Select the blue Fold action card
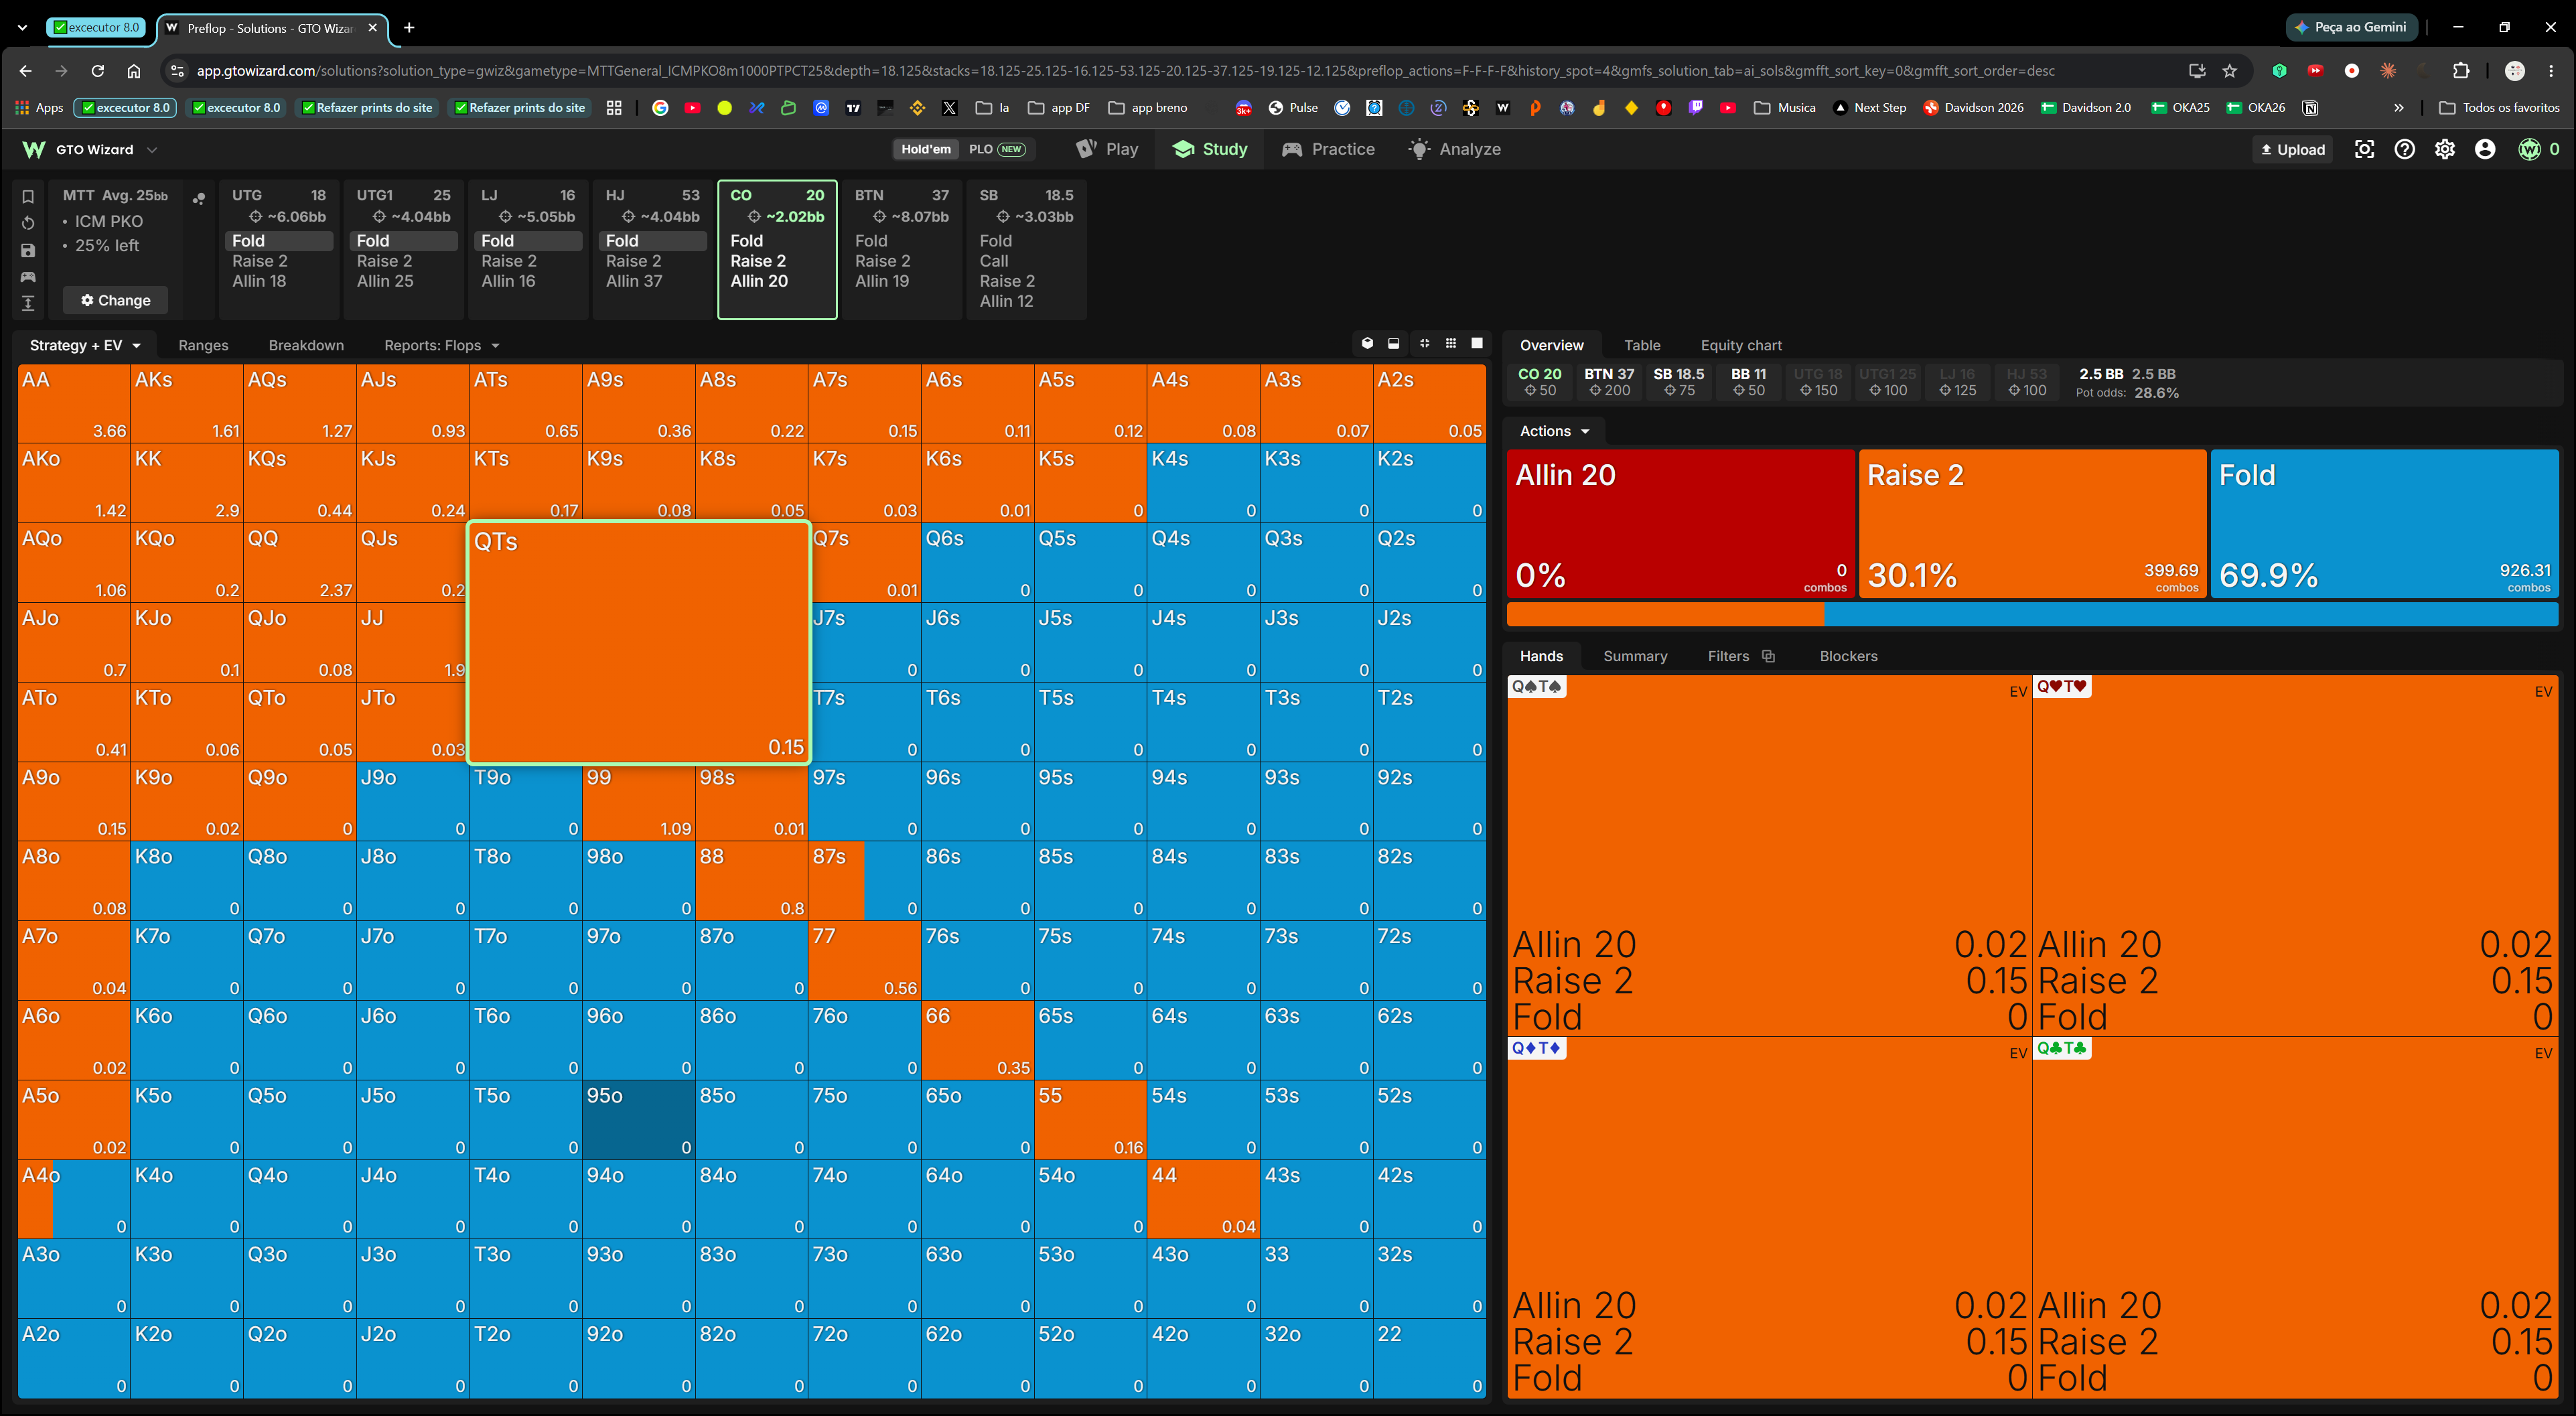The height and width of the screenshot is (1416, 2576). pyautogui.click(x=2384, y=524)
